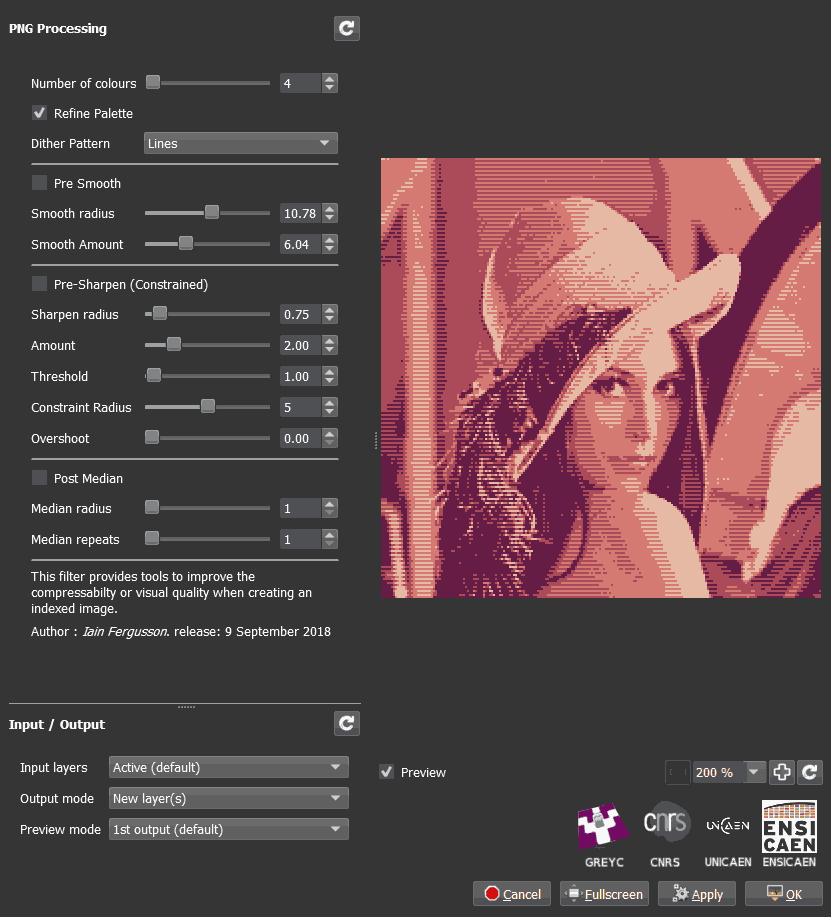
Task: Click the Smooth Amount stepper arrows
Action: pyautogui.click(x=330, y=244)
